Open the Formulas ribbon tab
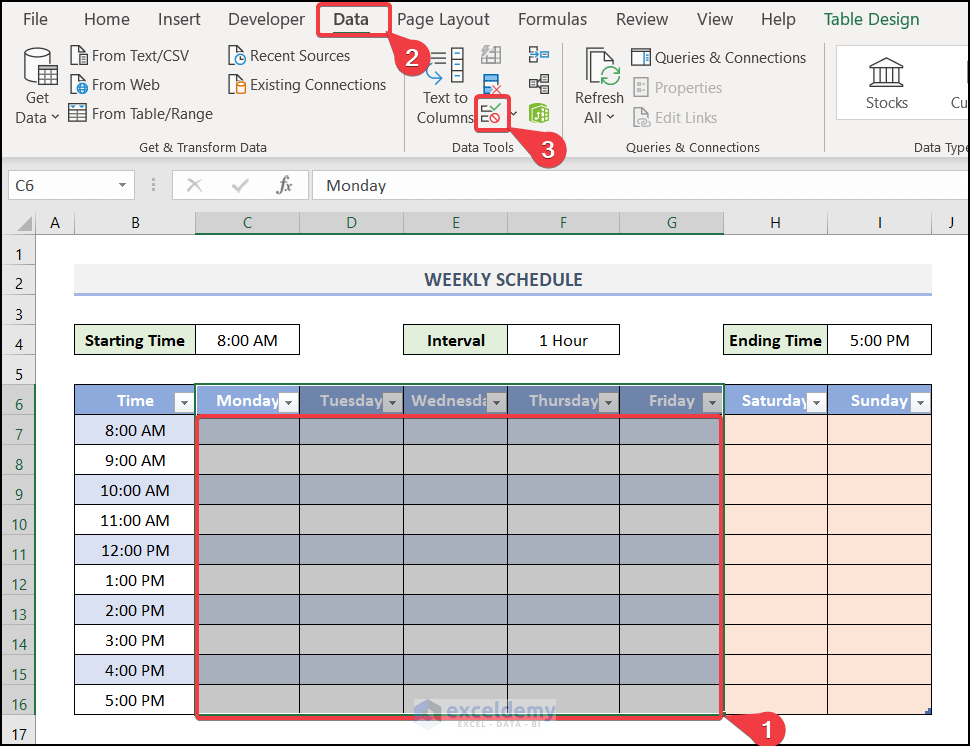Viewport: 970px width, 746px height. tap(552, 19)
